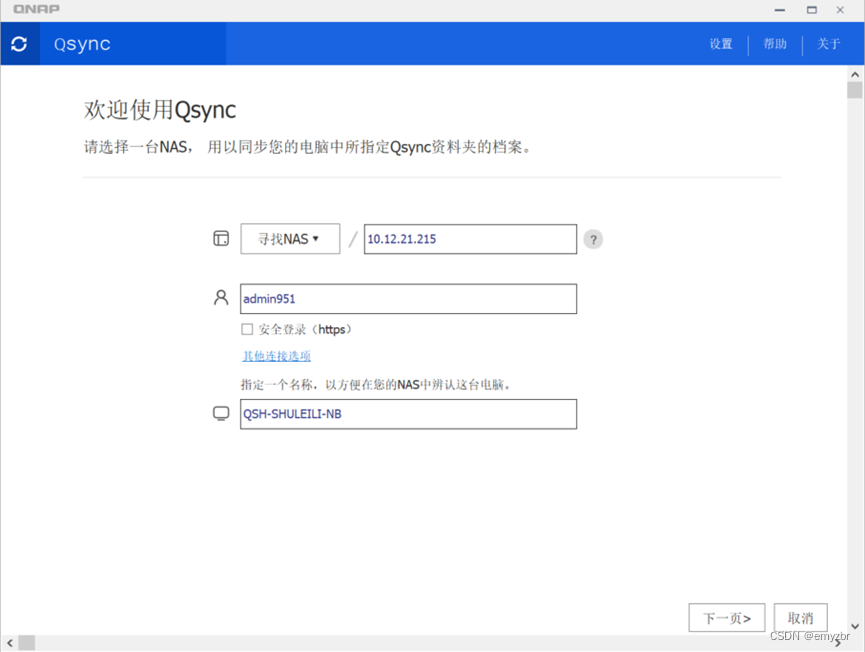Open the 设置 menu
Screen dimensions: 865x652
pyautogui.click(x=721, y=44)
